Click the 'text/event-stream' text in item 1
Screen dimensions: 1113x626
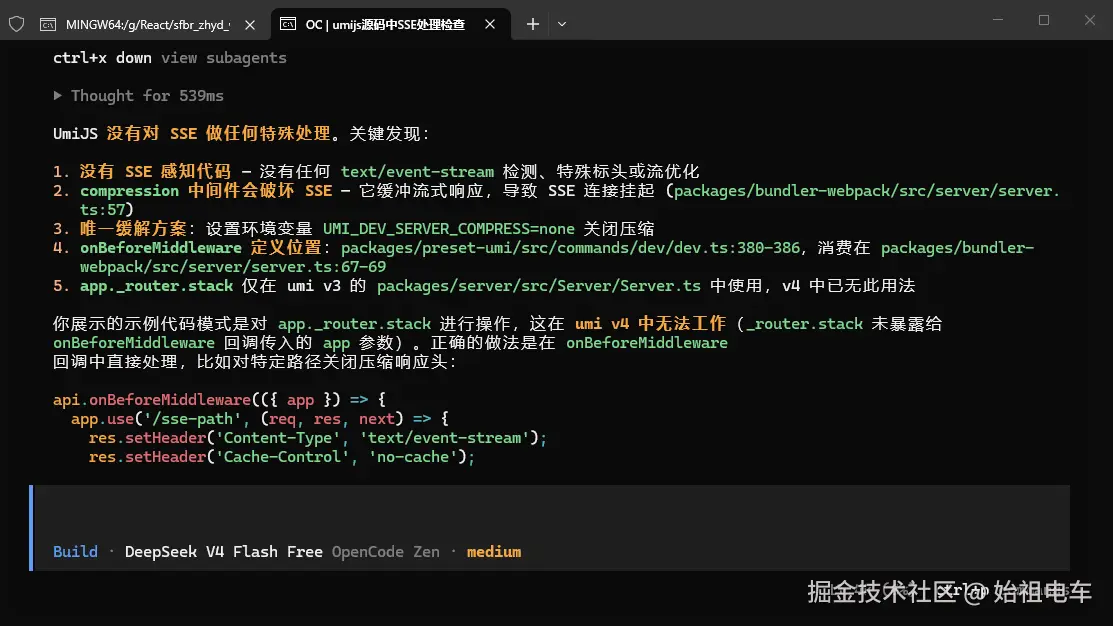417,171
